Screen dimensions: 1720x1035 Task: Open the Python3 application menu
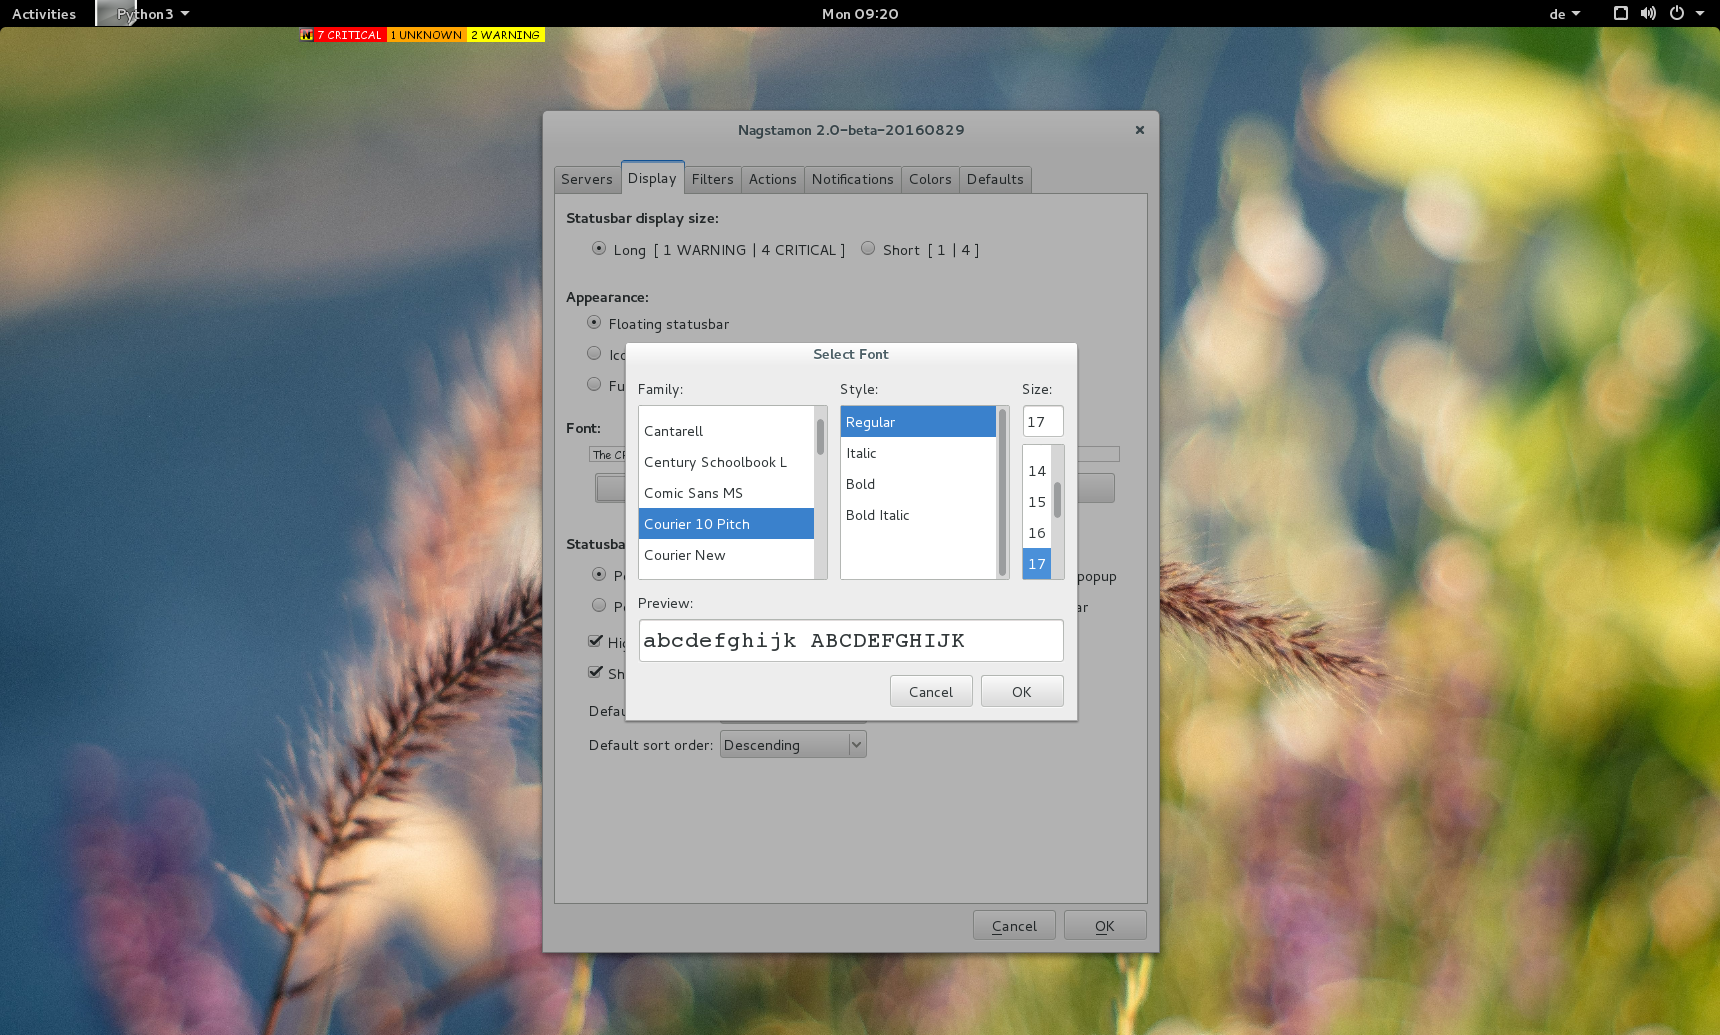click(x=152, y=14)
